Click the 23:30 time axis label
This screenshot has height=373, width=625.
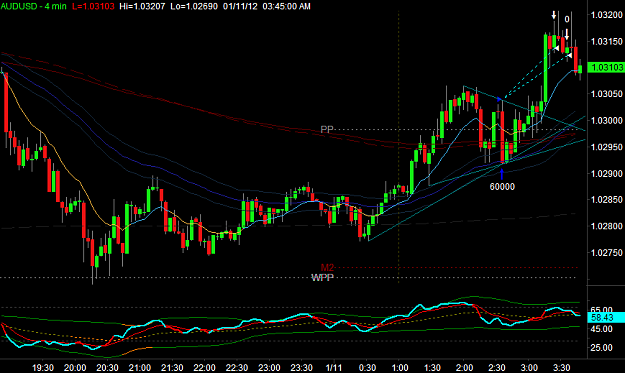click(301, 367)
